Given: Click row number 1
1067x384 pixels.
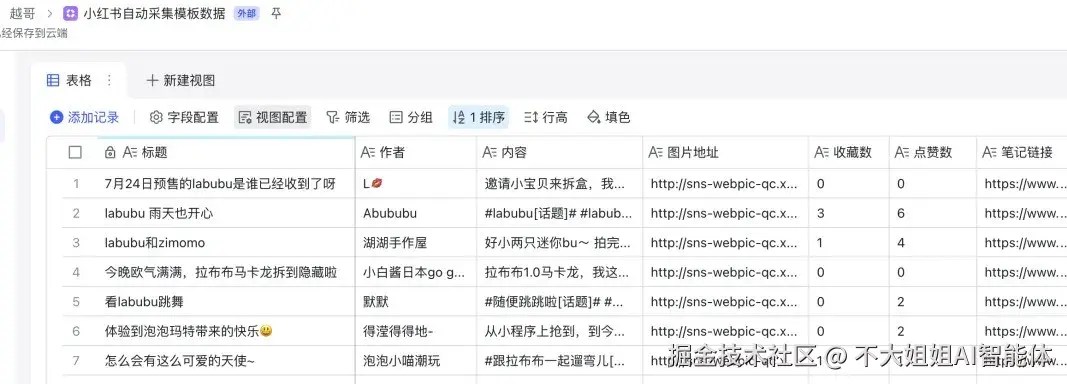Looking at the screenshot, I should tap(76, 184).
